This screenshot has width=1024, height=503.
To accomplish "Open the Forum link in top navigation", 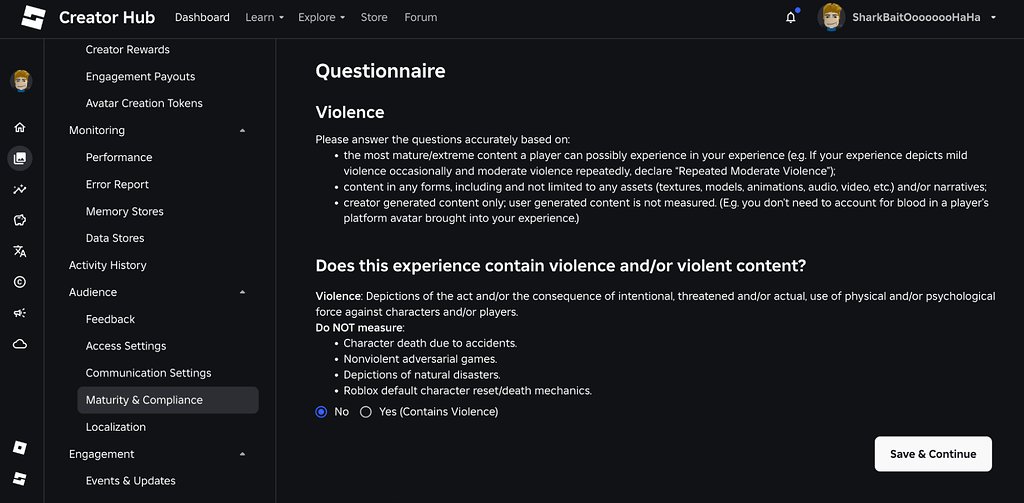I will [x=420, y=18].
